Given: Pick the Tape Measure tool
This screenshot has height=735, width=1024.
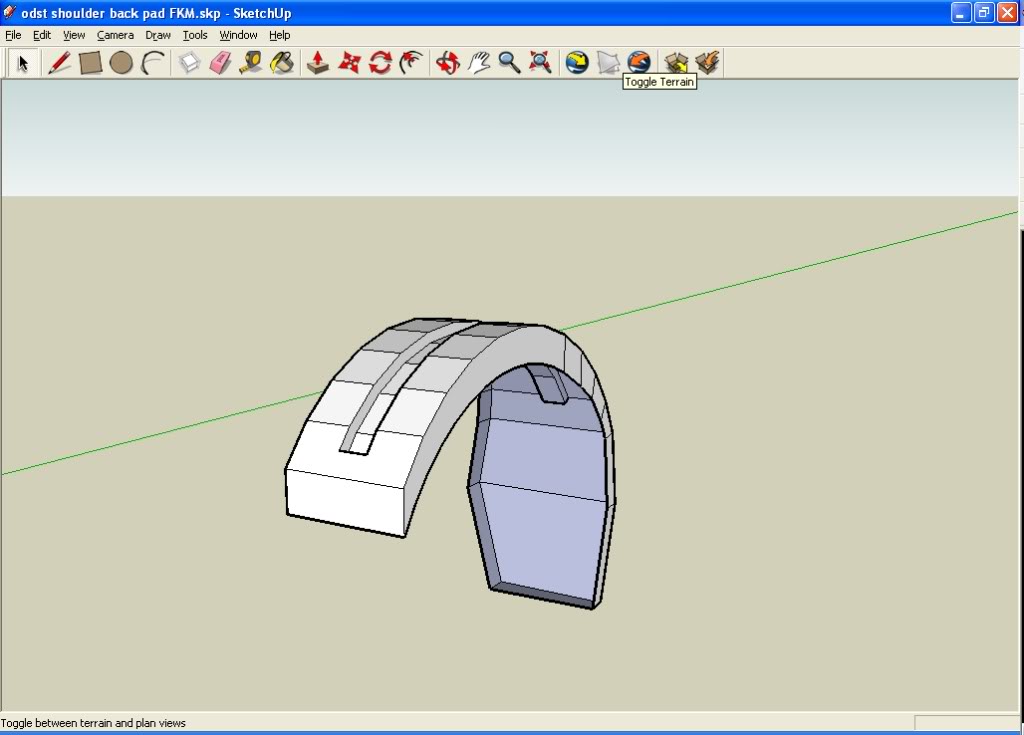Looking at the screenshot, I should [251, 63].
